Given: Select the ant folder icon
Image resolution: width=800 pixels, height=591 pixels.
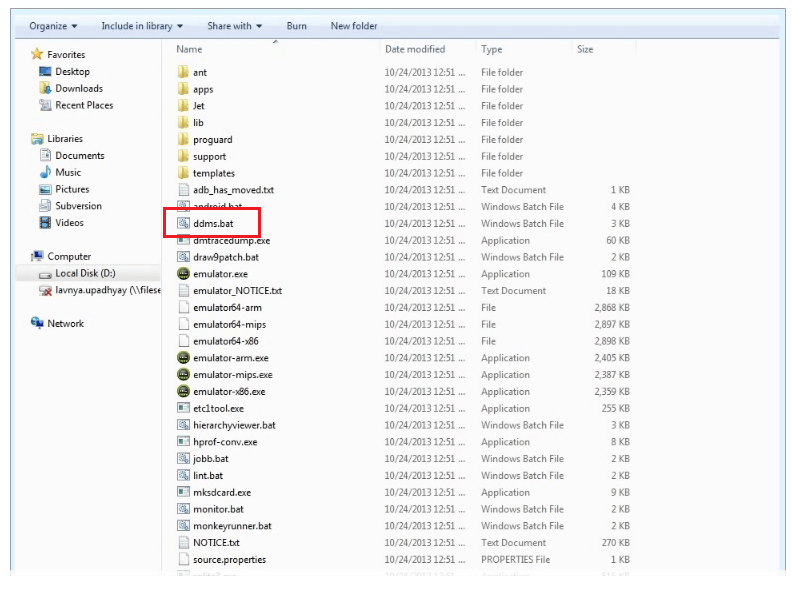Looking at the screenshot, I should coord(183,72).
